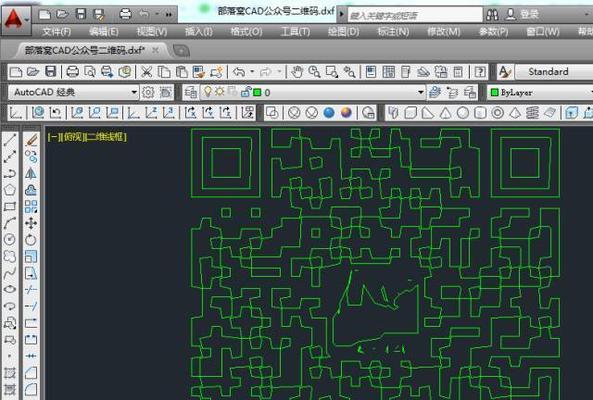Activate the Pan hand tool

pos(297,72)
